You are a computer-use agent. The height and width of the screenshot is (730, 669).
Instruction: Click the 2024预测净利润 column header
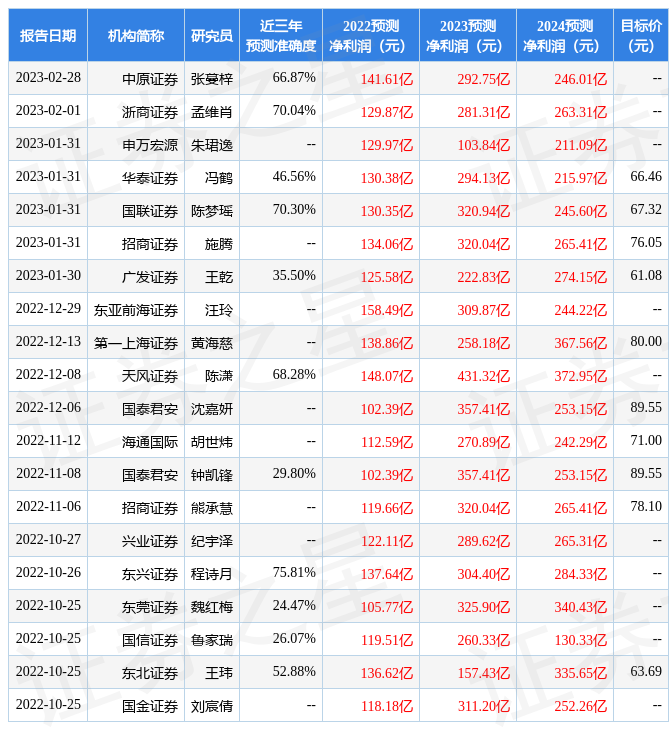tap(564, 35)
